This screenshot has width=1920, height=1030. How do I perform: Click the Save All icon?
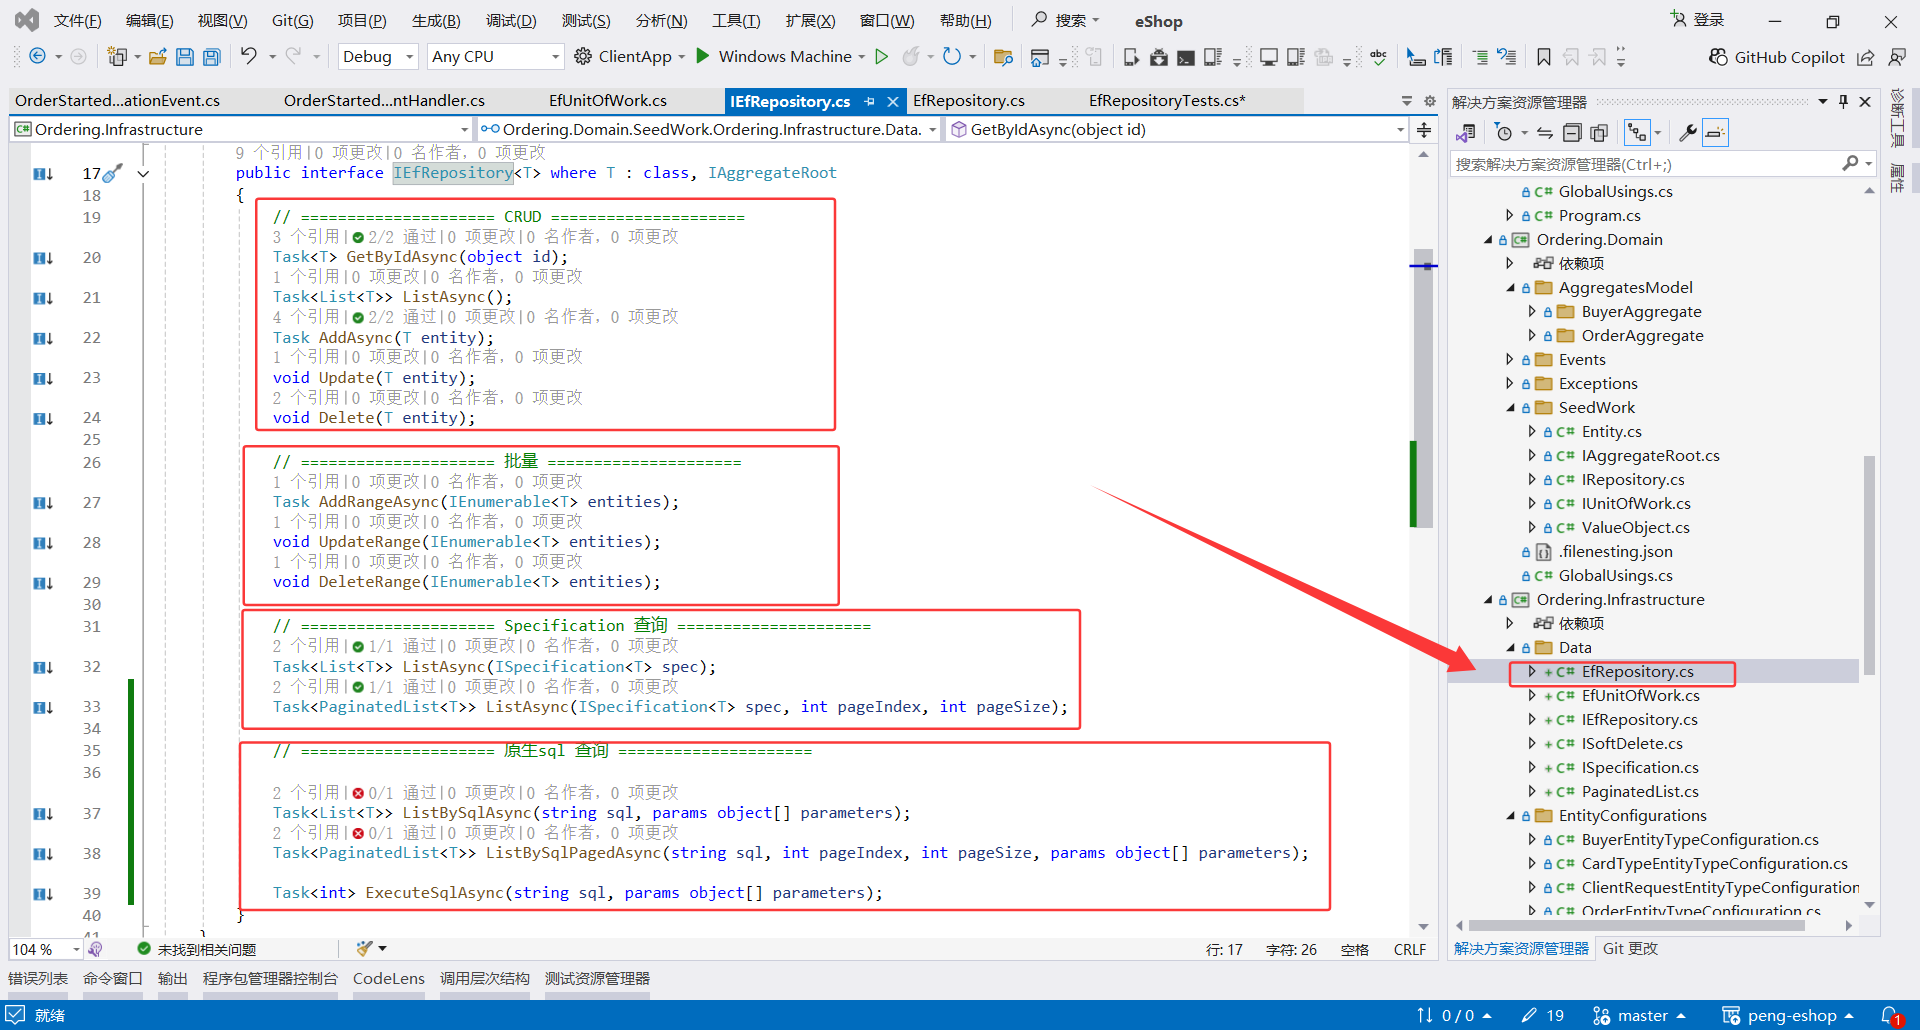tap(212, 57)
